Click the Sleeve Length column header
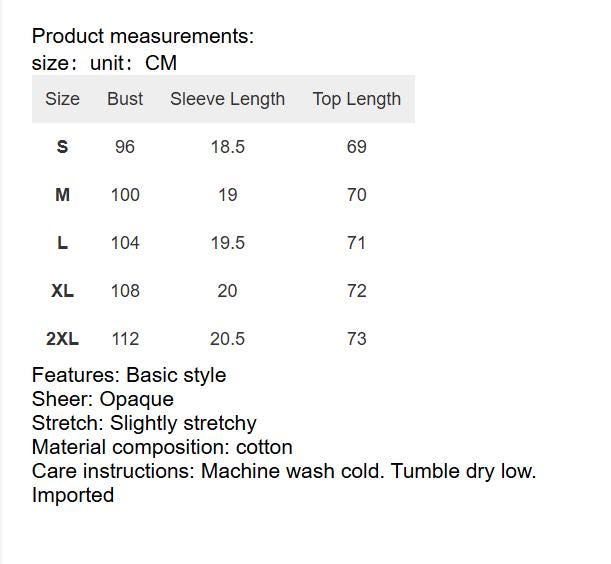The image size is (611, 564). 228,99
